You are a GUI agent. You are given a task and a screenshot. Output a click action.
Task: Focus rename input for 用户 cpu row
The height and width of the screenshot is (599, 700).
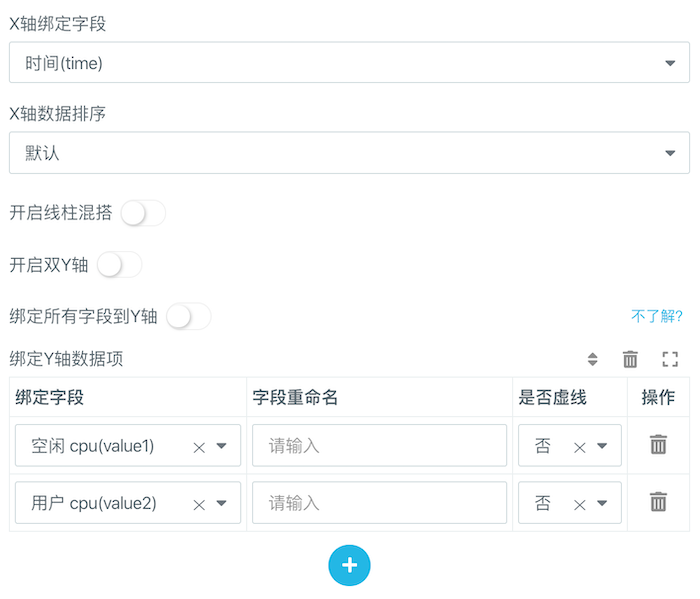pos(379,503)
